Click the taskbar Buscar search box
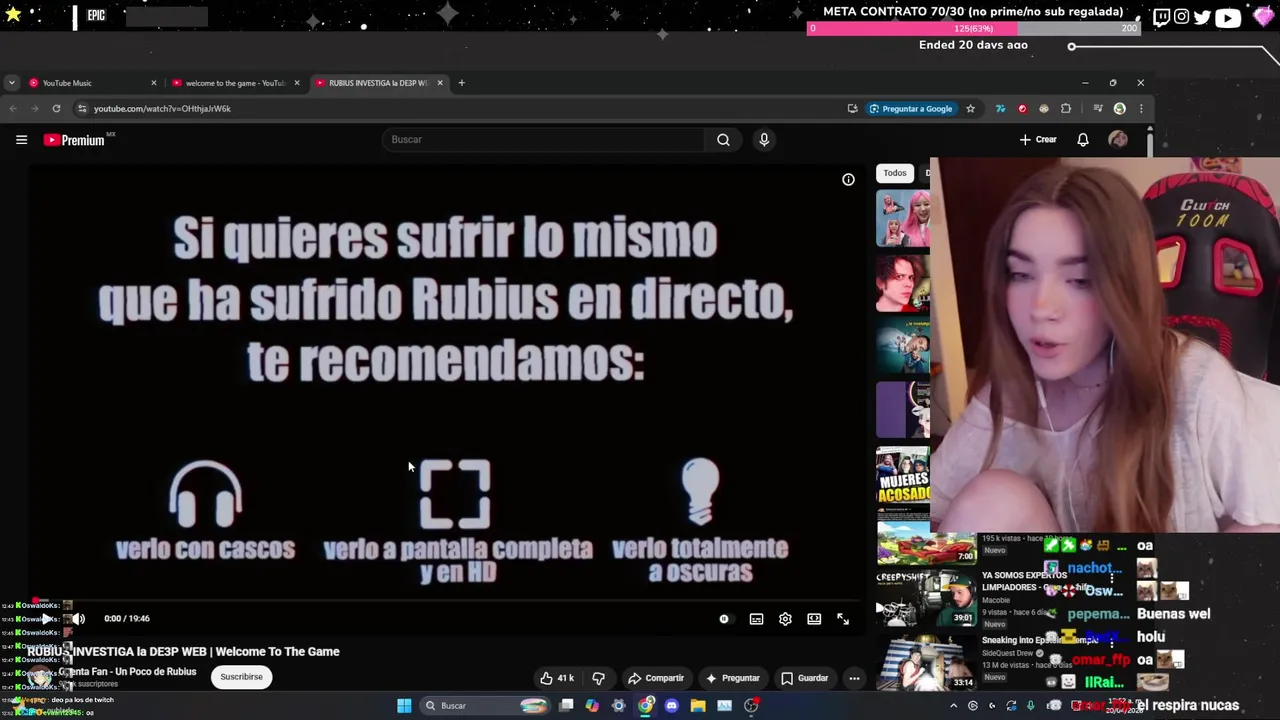The image size is (1280, 720). tap(486, 706)
